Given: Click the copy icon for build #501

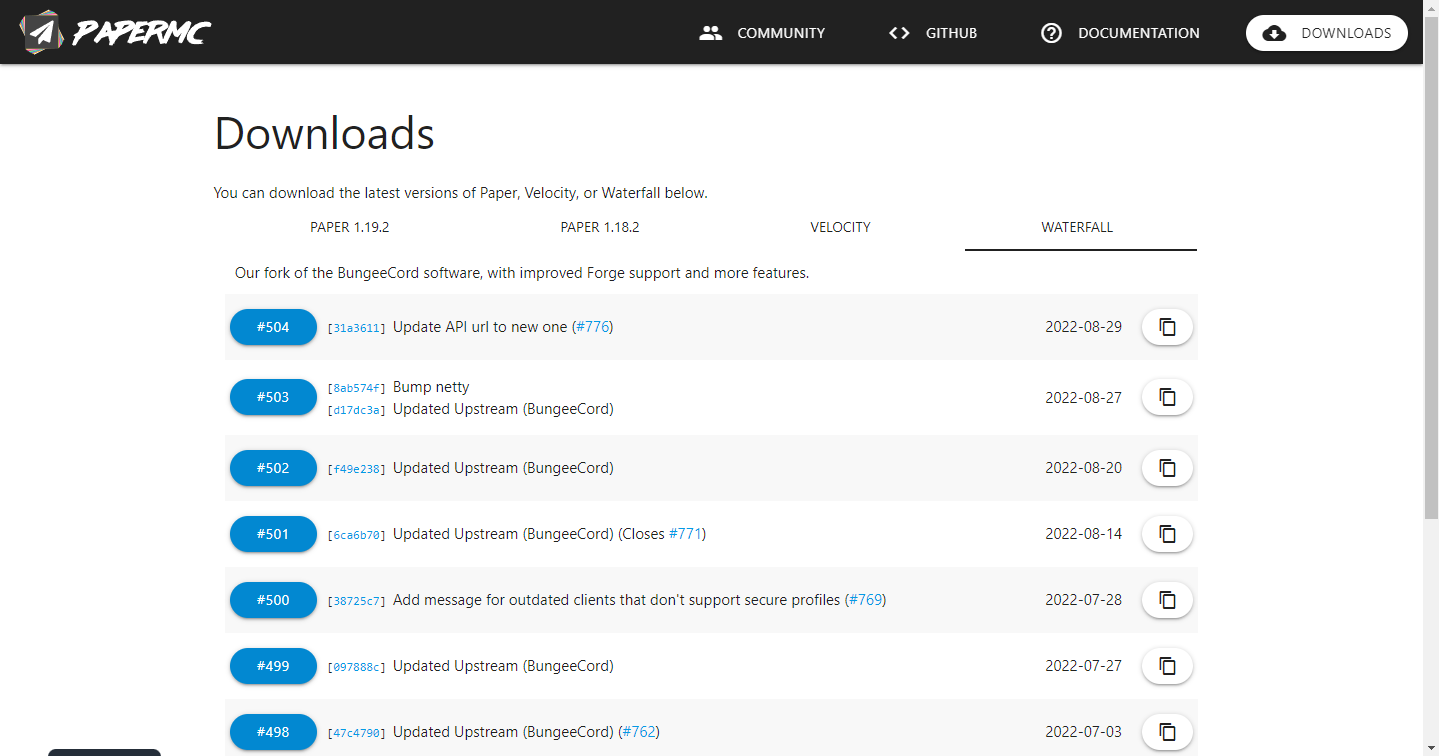Looking at the screenshot, I should point(1166,533).
